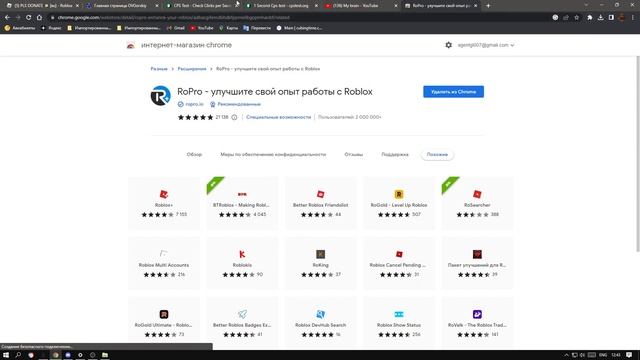Open the Roblox+ extension icon
This screenshot has width=640, height=360.
164,194
